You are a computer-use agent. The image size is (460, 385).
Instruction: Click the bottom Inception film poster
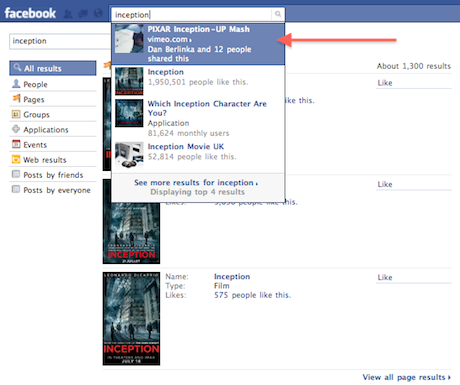[x=131, y=319]
